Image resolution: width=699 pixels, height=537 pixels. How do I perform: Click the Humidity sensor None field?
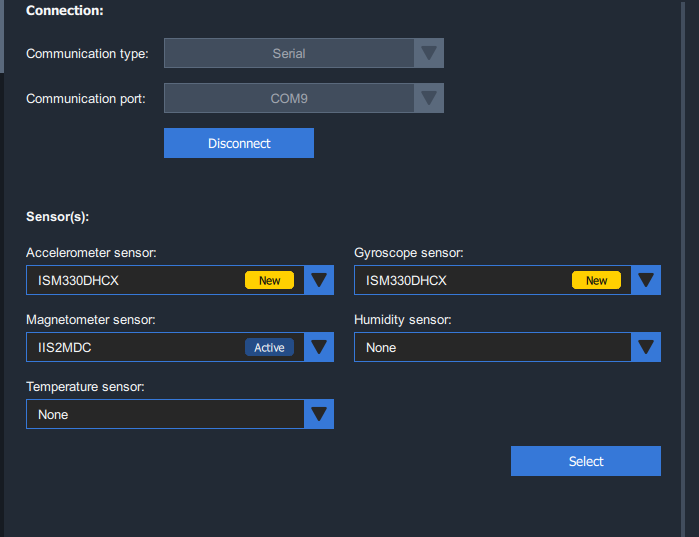pyautogui.click(x=492, y=347)
